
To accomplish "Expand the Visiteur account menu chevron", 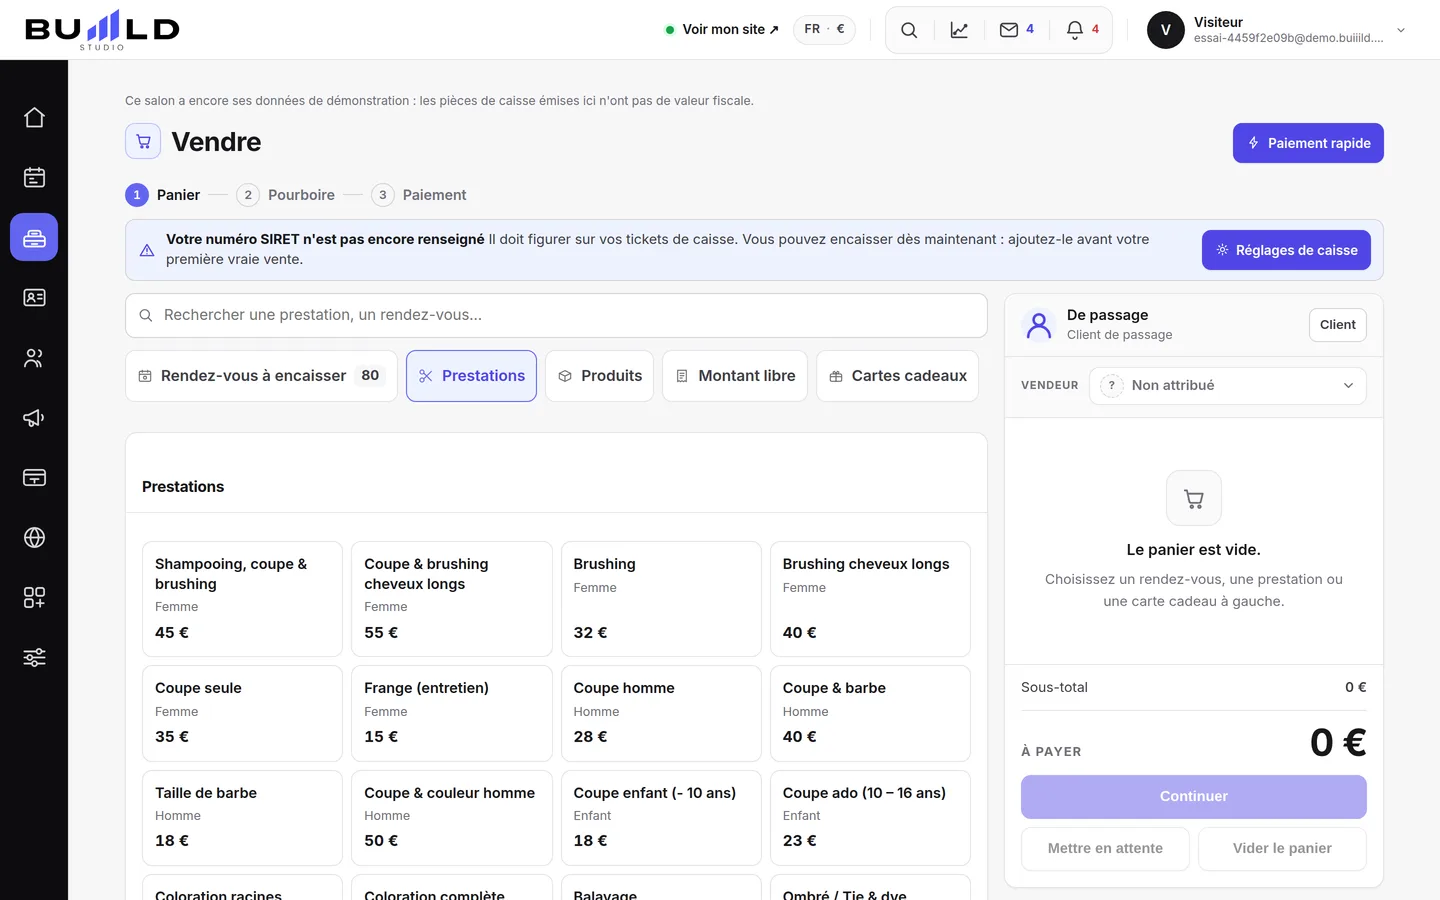I will pos(1401,30).
